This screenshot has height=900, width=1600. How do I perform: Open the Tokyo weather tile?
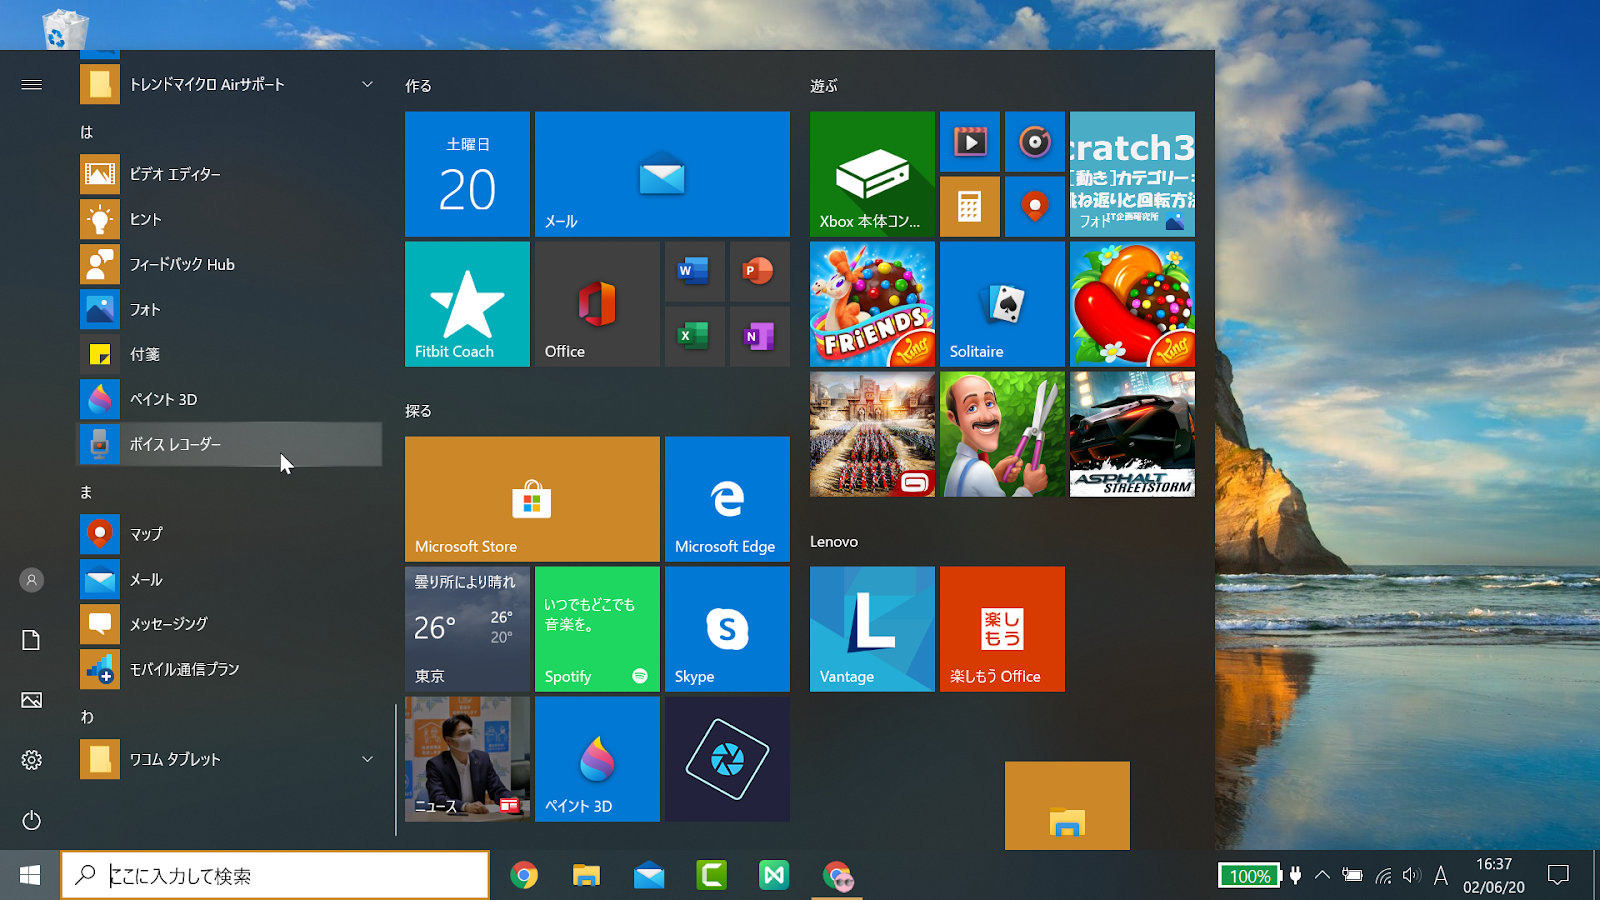click(467, 629)
